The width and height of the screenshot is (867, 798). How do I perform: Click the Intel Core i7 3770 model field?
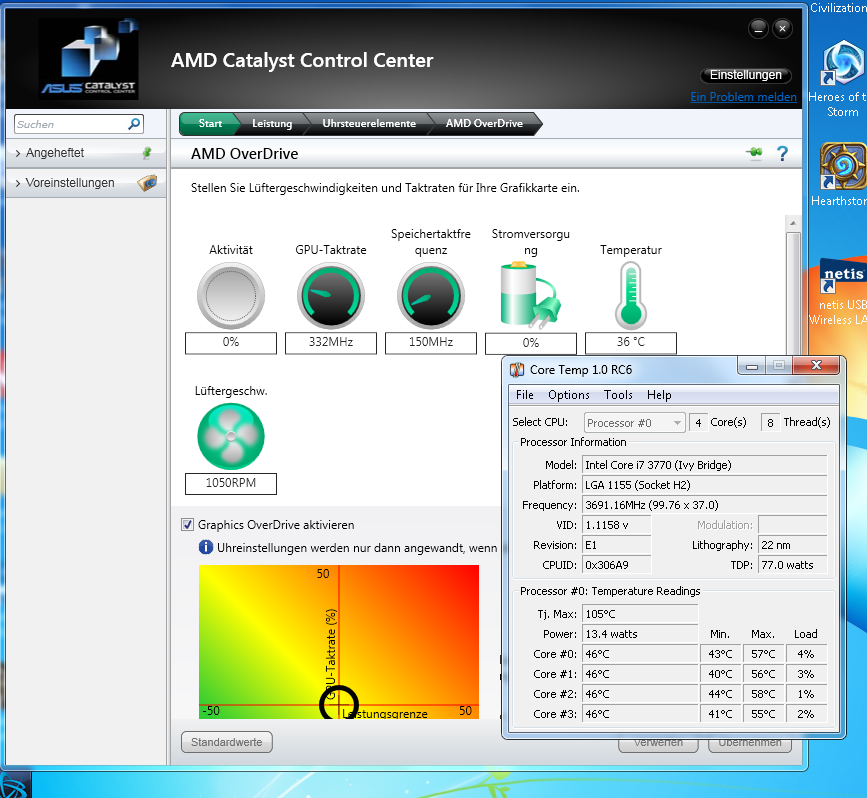(x=704, y=465)
